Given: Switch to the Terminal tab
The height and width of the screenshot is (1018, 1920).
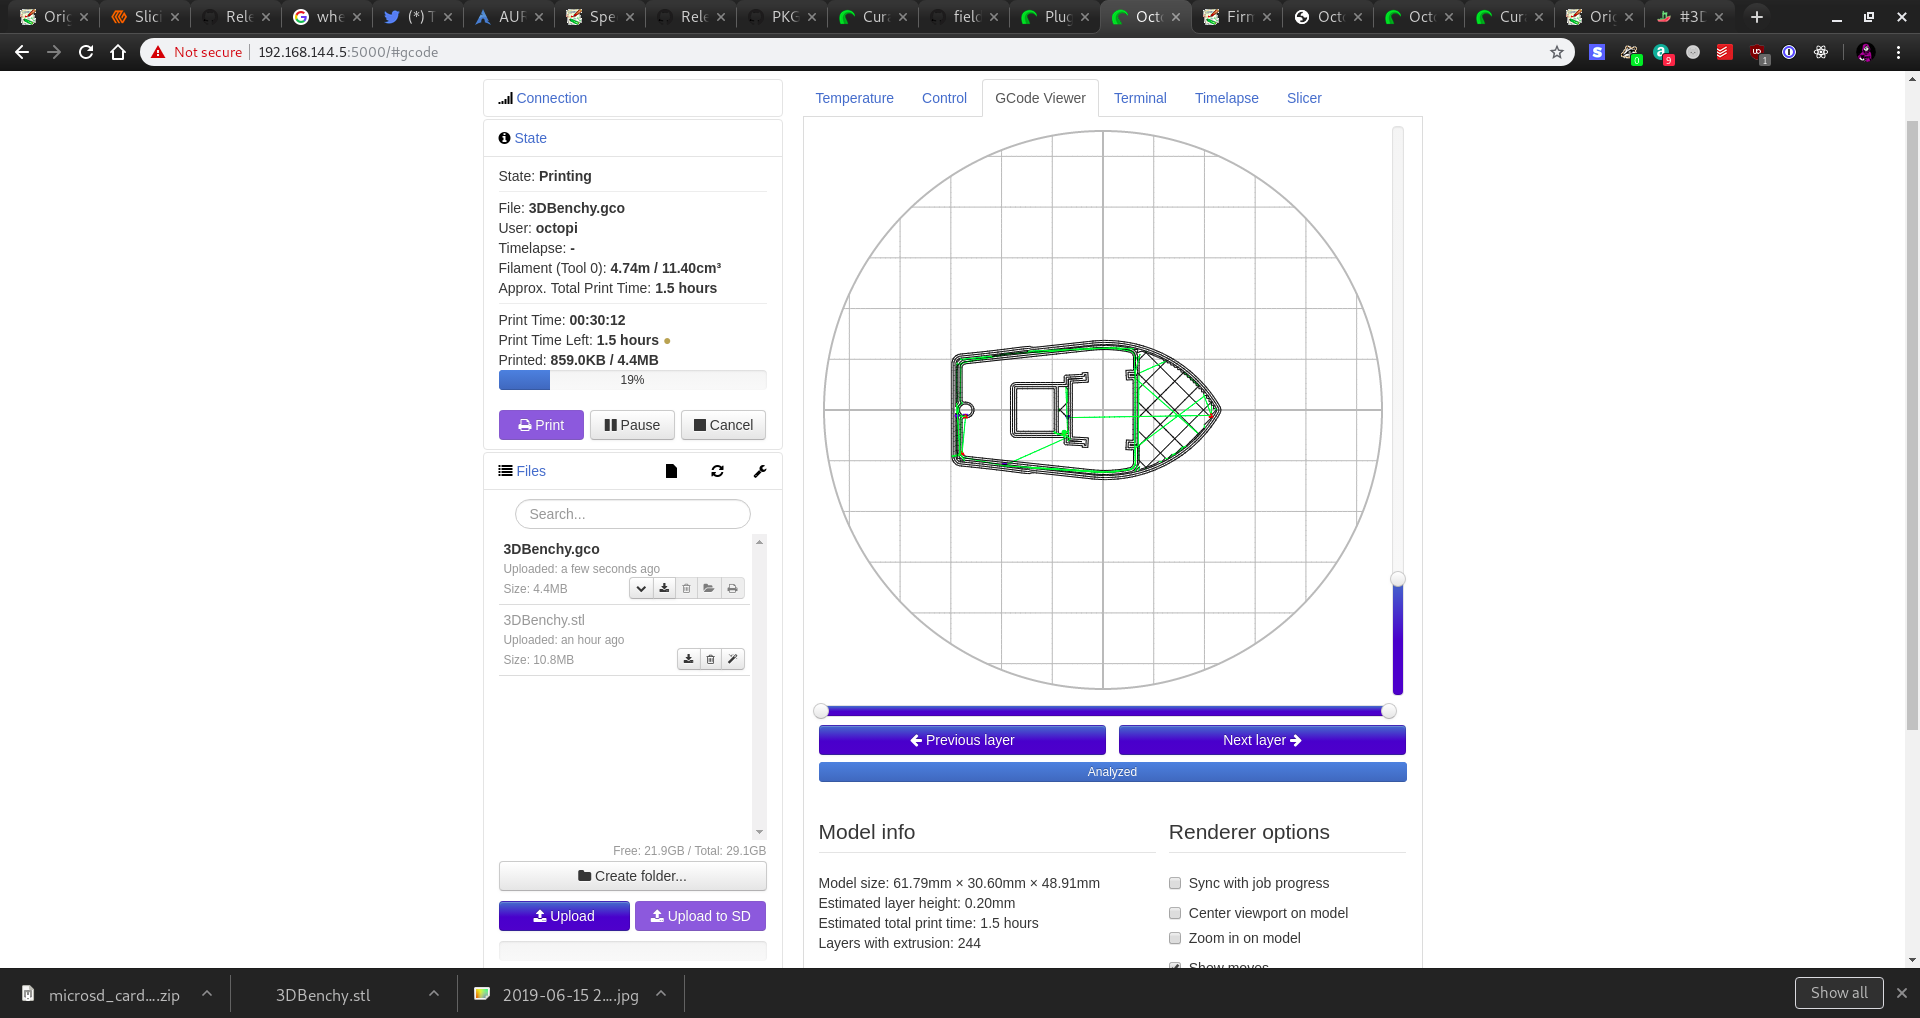Looking at the screenshot, I should click(x=1140, y=98).
